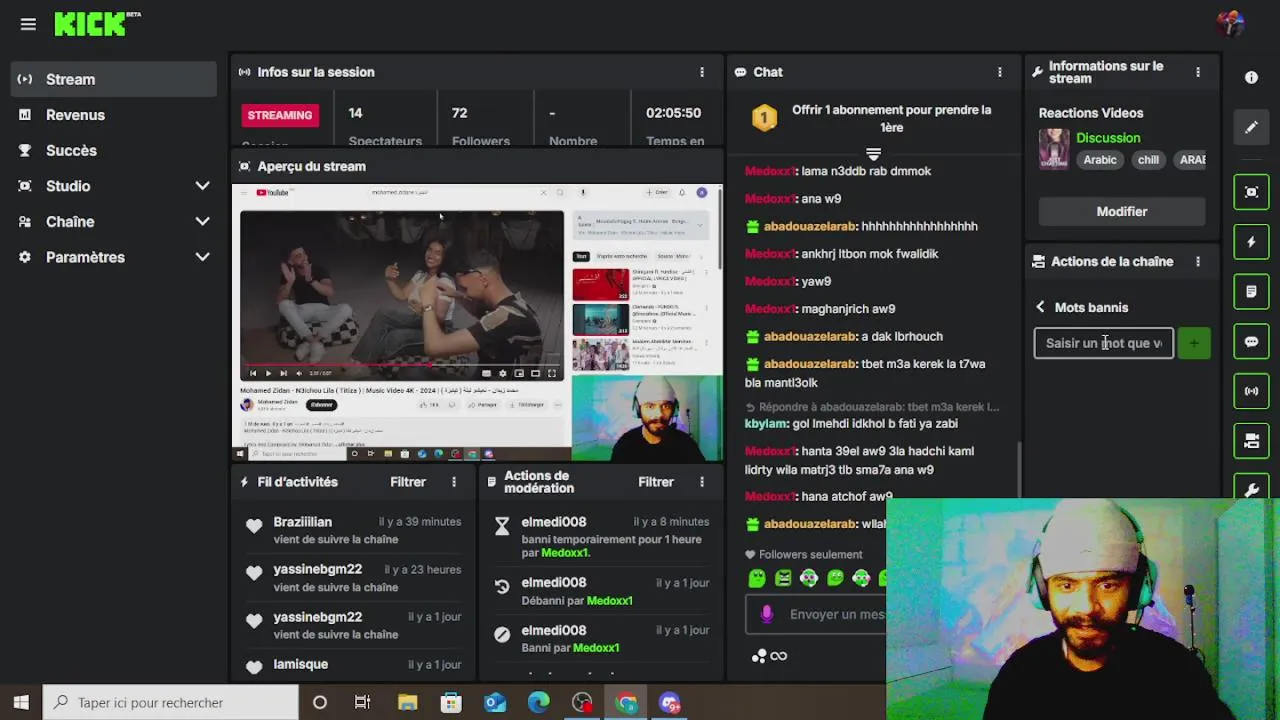Click the pencil edit layout icon

1251,128
